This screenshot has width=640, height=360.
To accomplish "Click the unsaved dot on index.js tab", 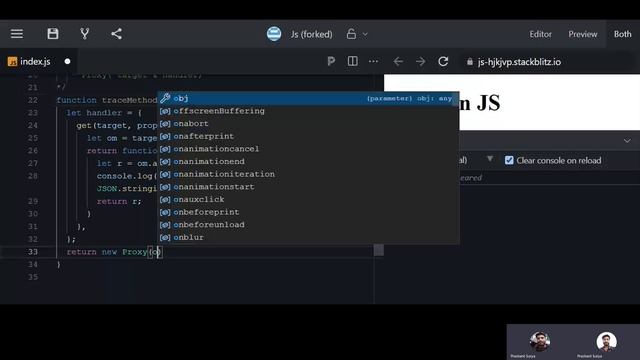I will [x=67, y=62].
